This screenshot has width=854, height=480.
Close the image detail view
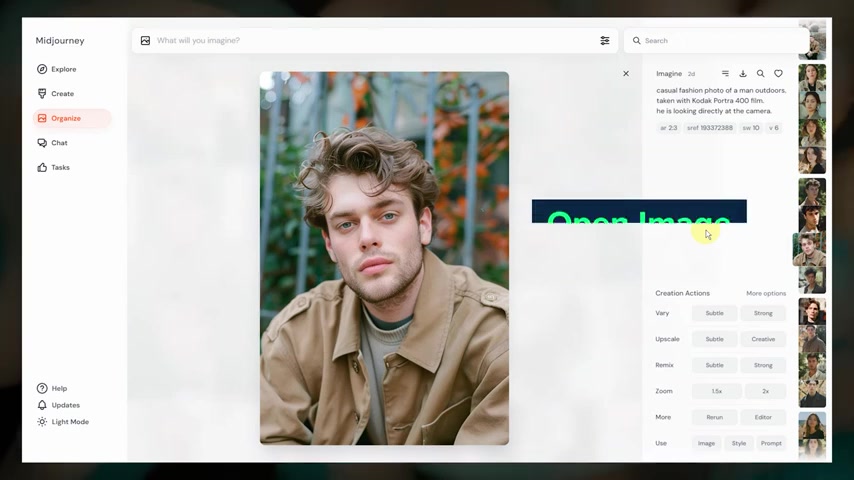tap(626, 74)
